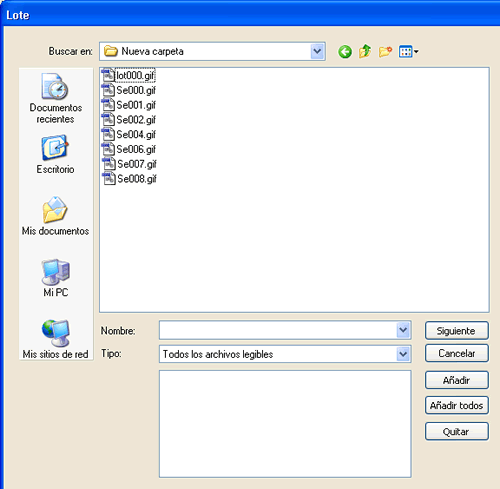
Task: Click the Cancelar button
Action: click(x=457, y=353)
